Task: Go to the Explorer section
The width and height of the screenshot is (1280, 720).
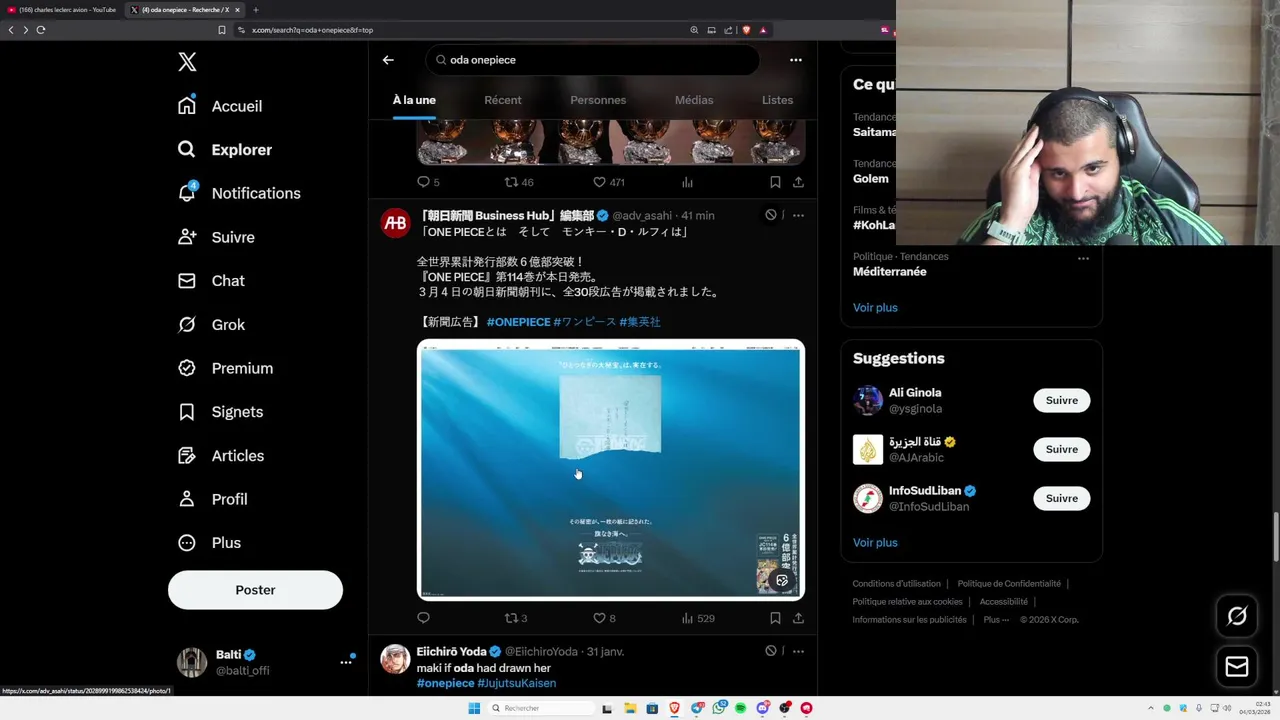Action: (224, 149)
